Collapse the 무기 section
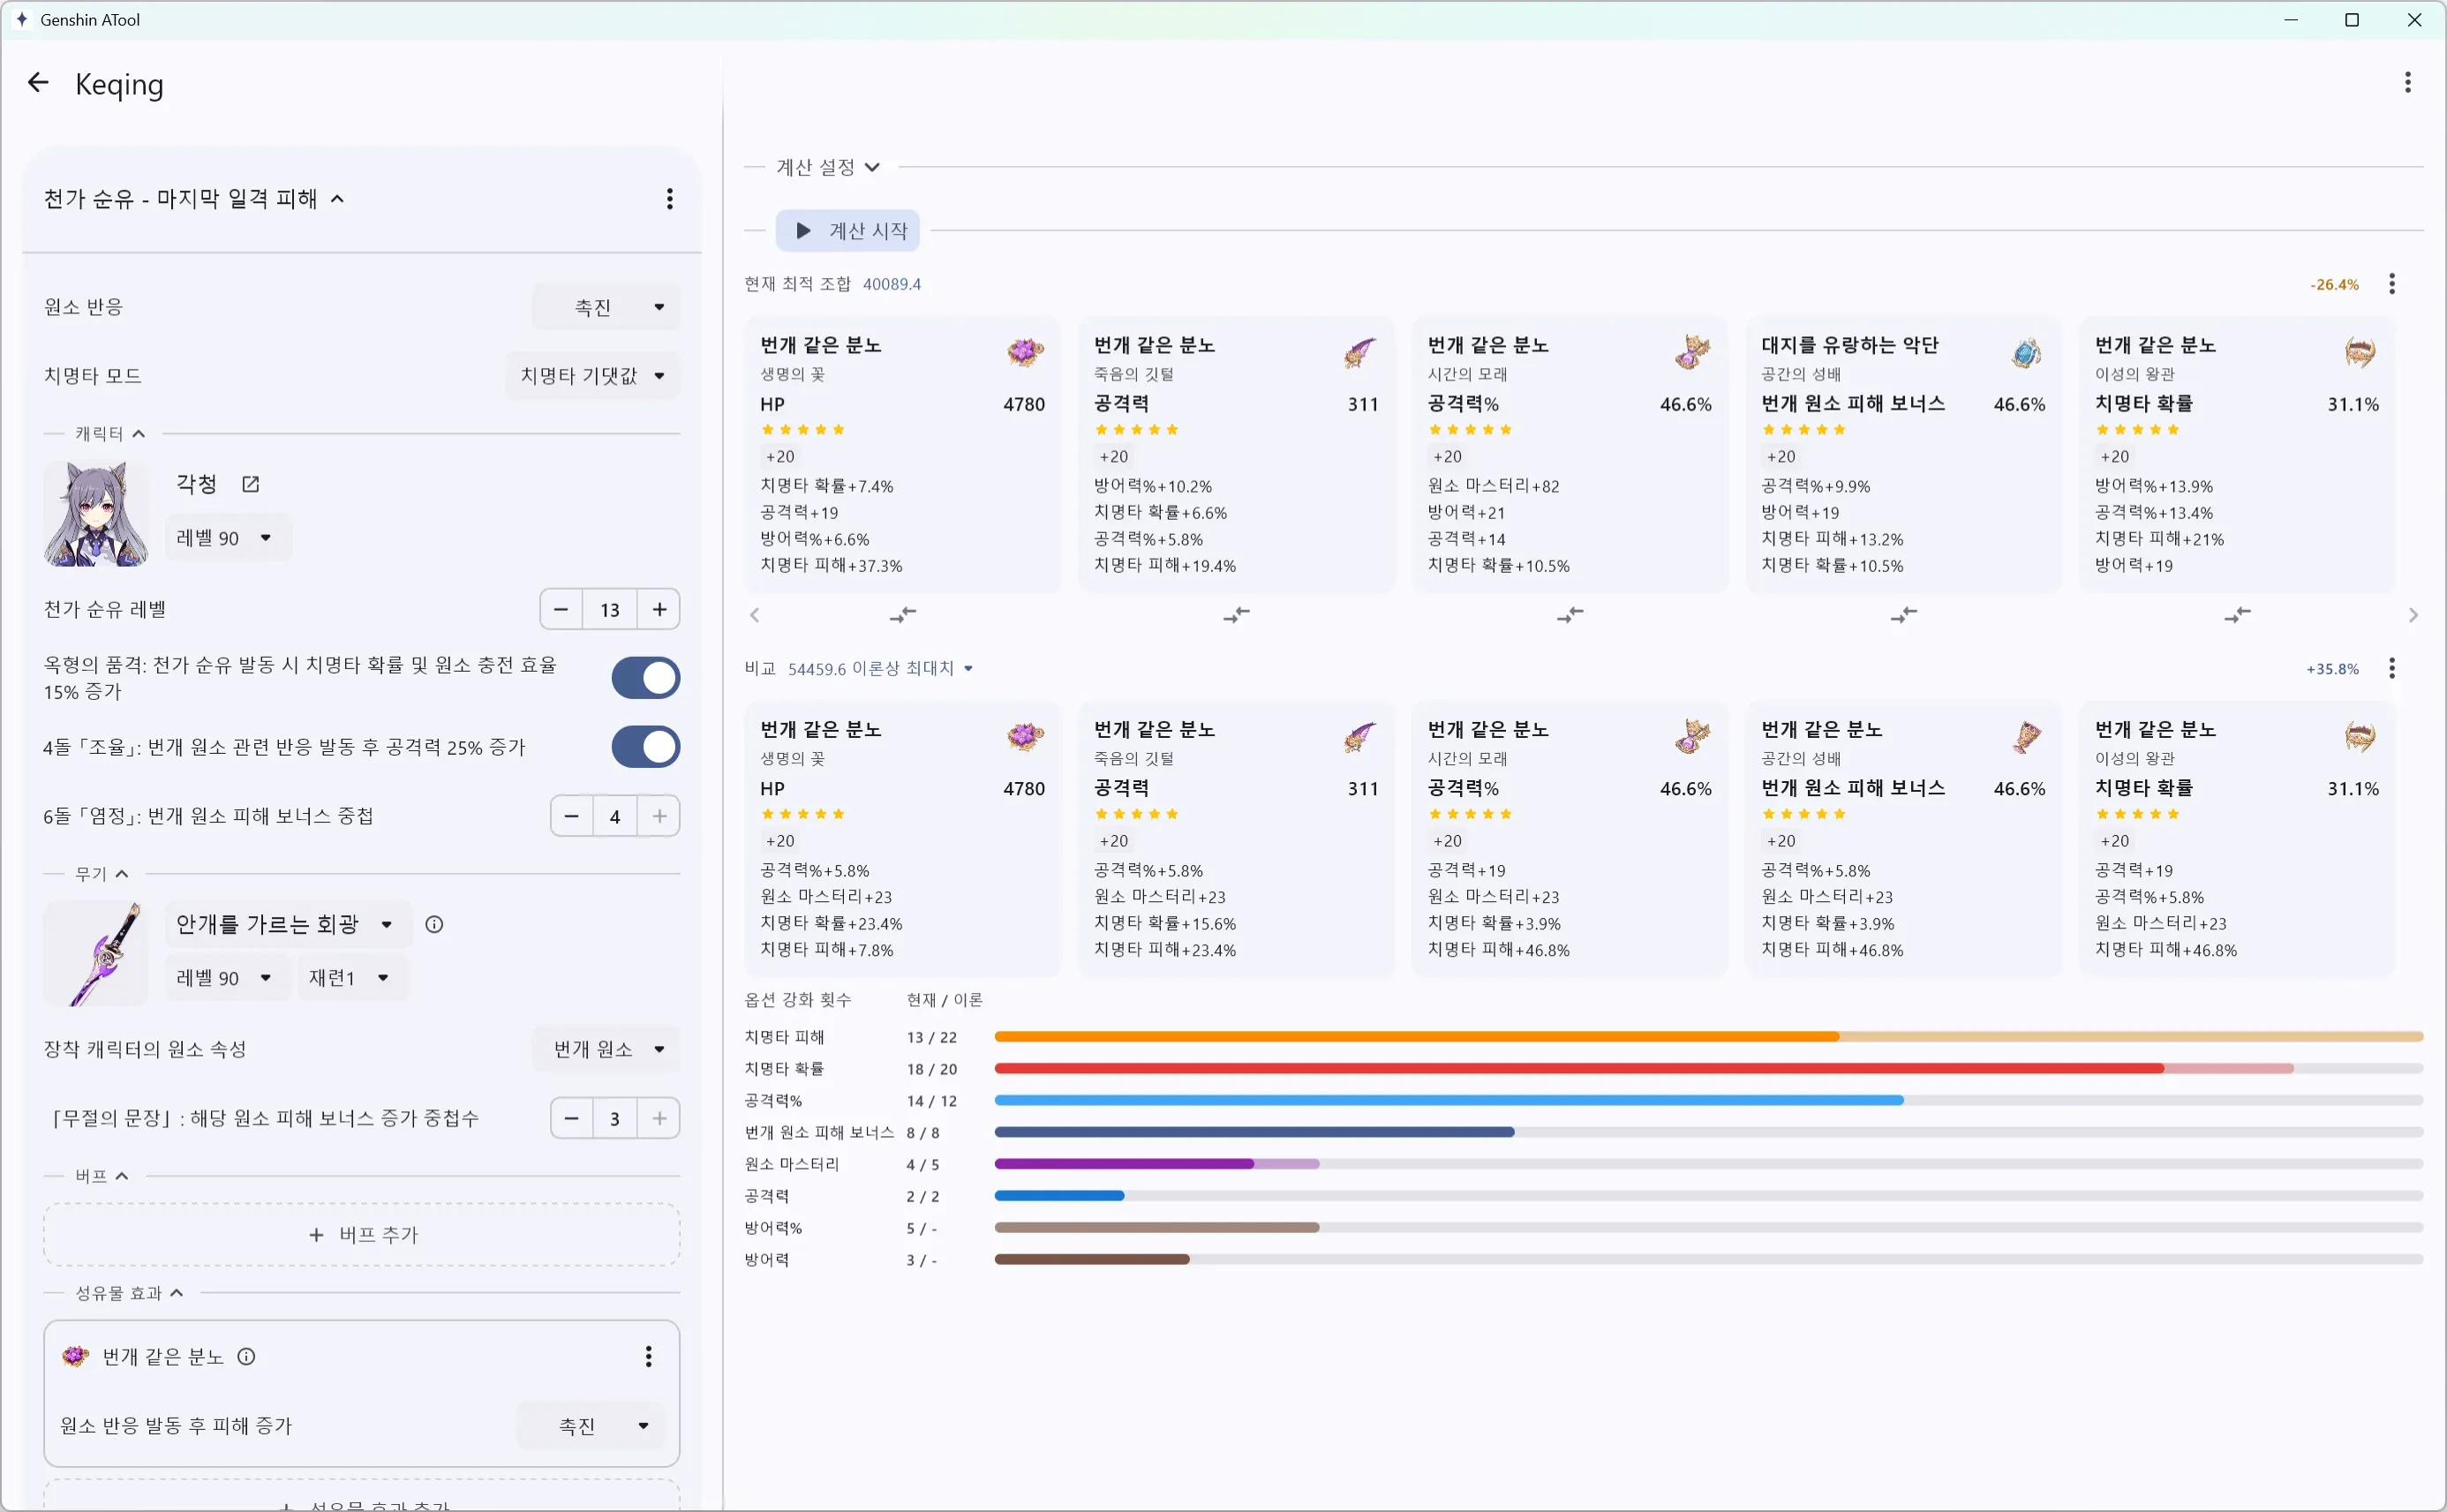Screen dimensions: 2447x1512 coord(102,874)
